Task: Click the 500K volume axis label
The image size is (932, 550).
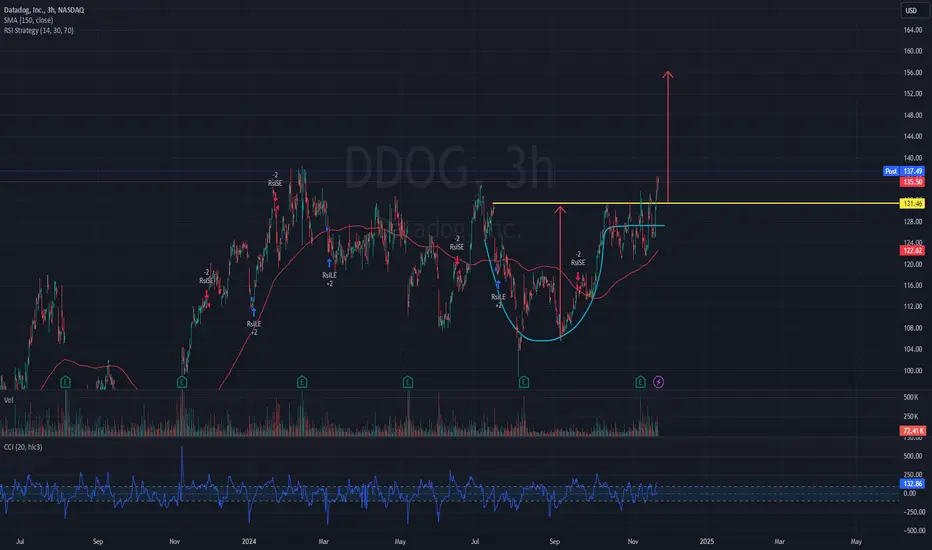Action: point(911,397)
